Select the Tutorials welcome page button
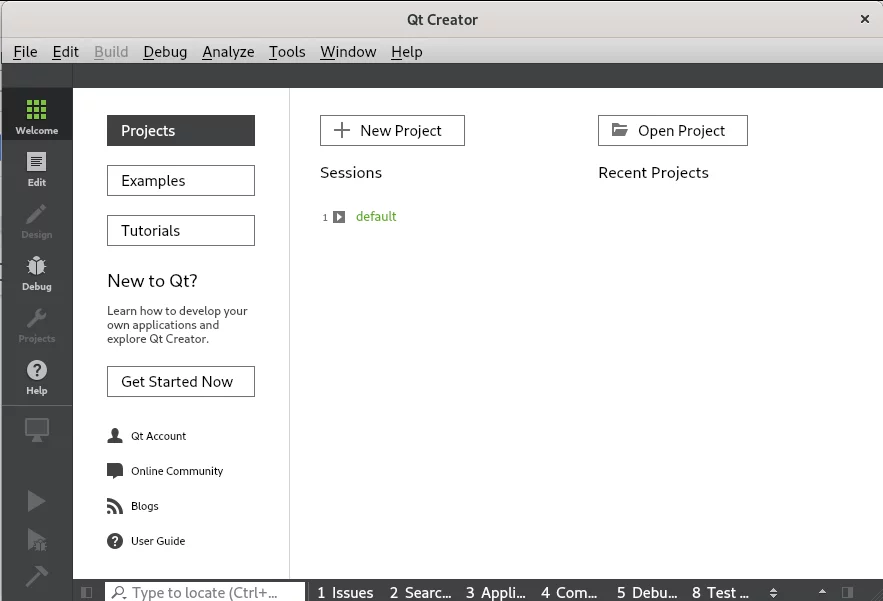 [181, 230]
